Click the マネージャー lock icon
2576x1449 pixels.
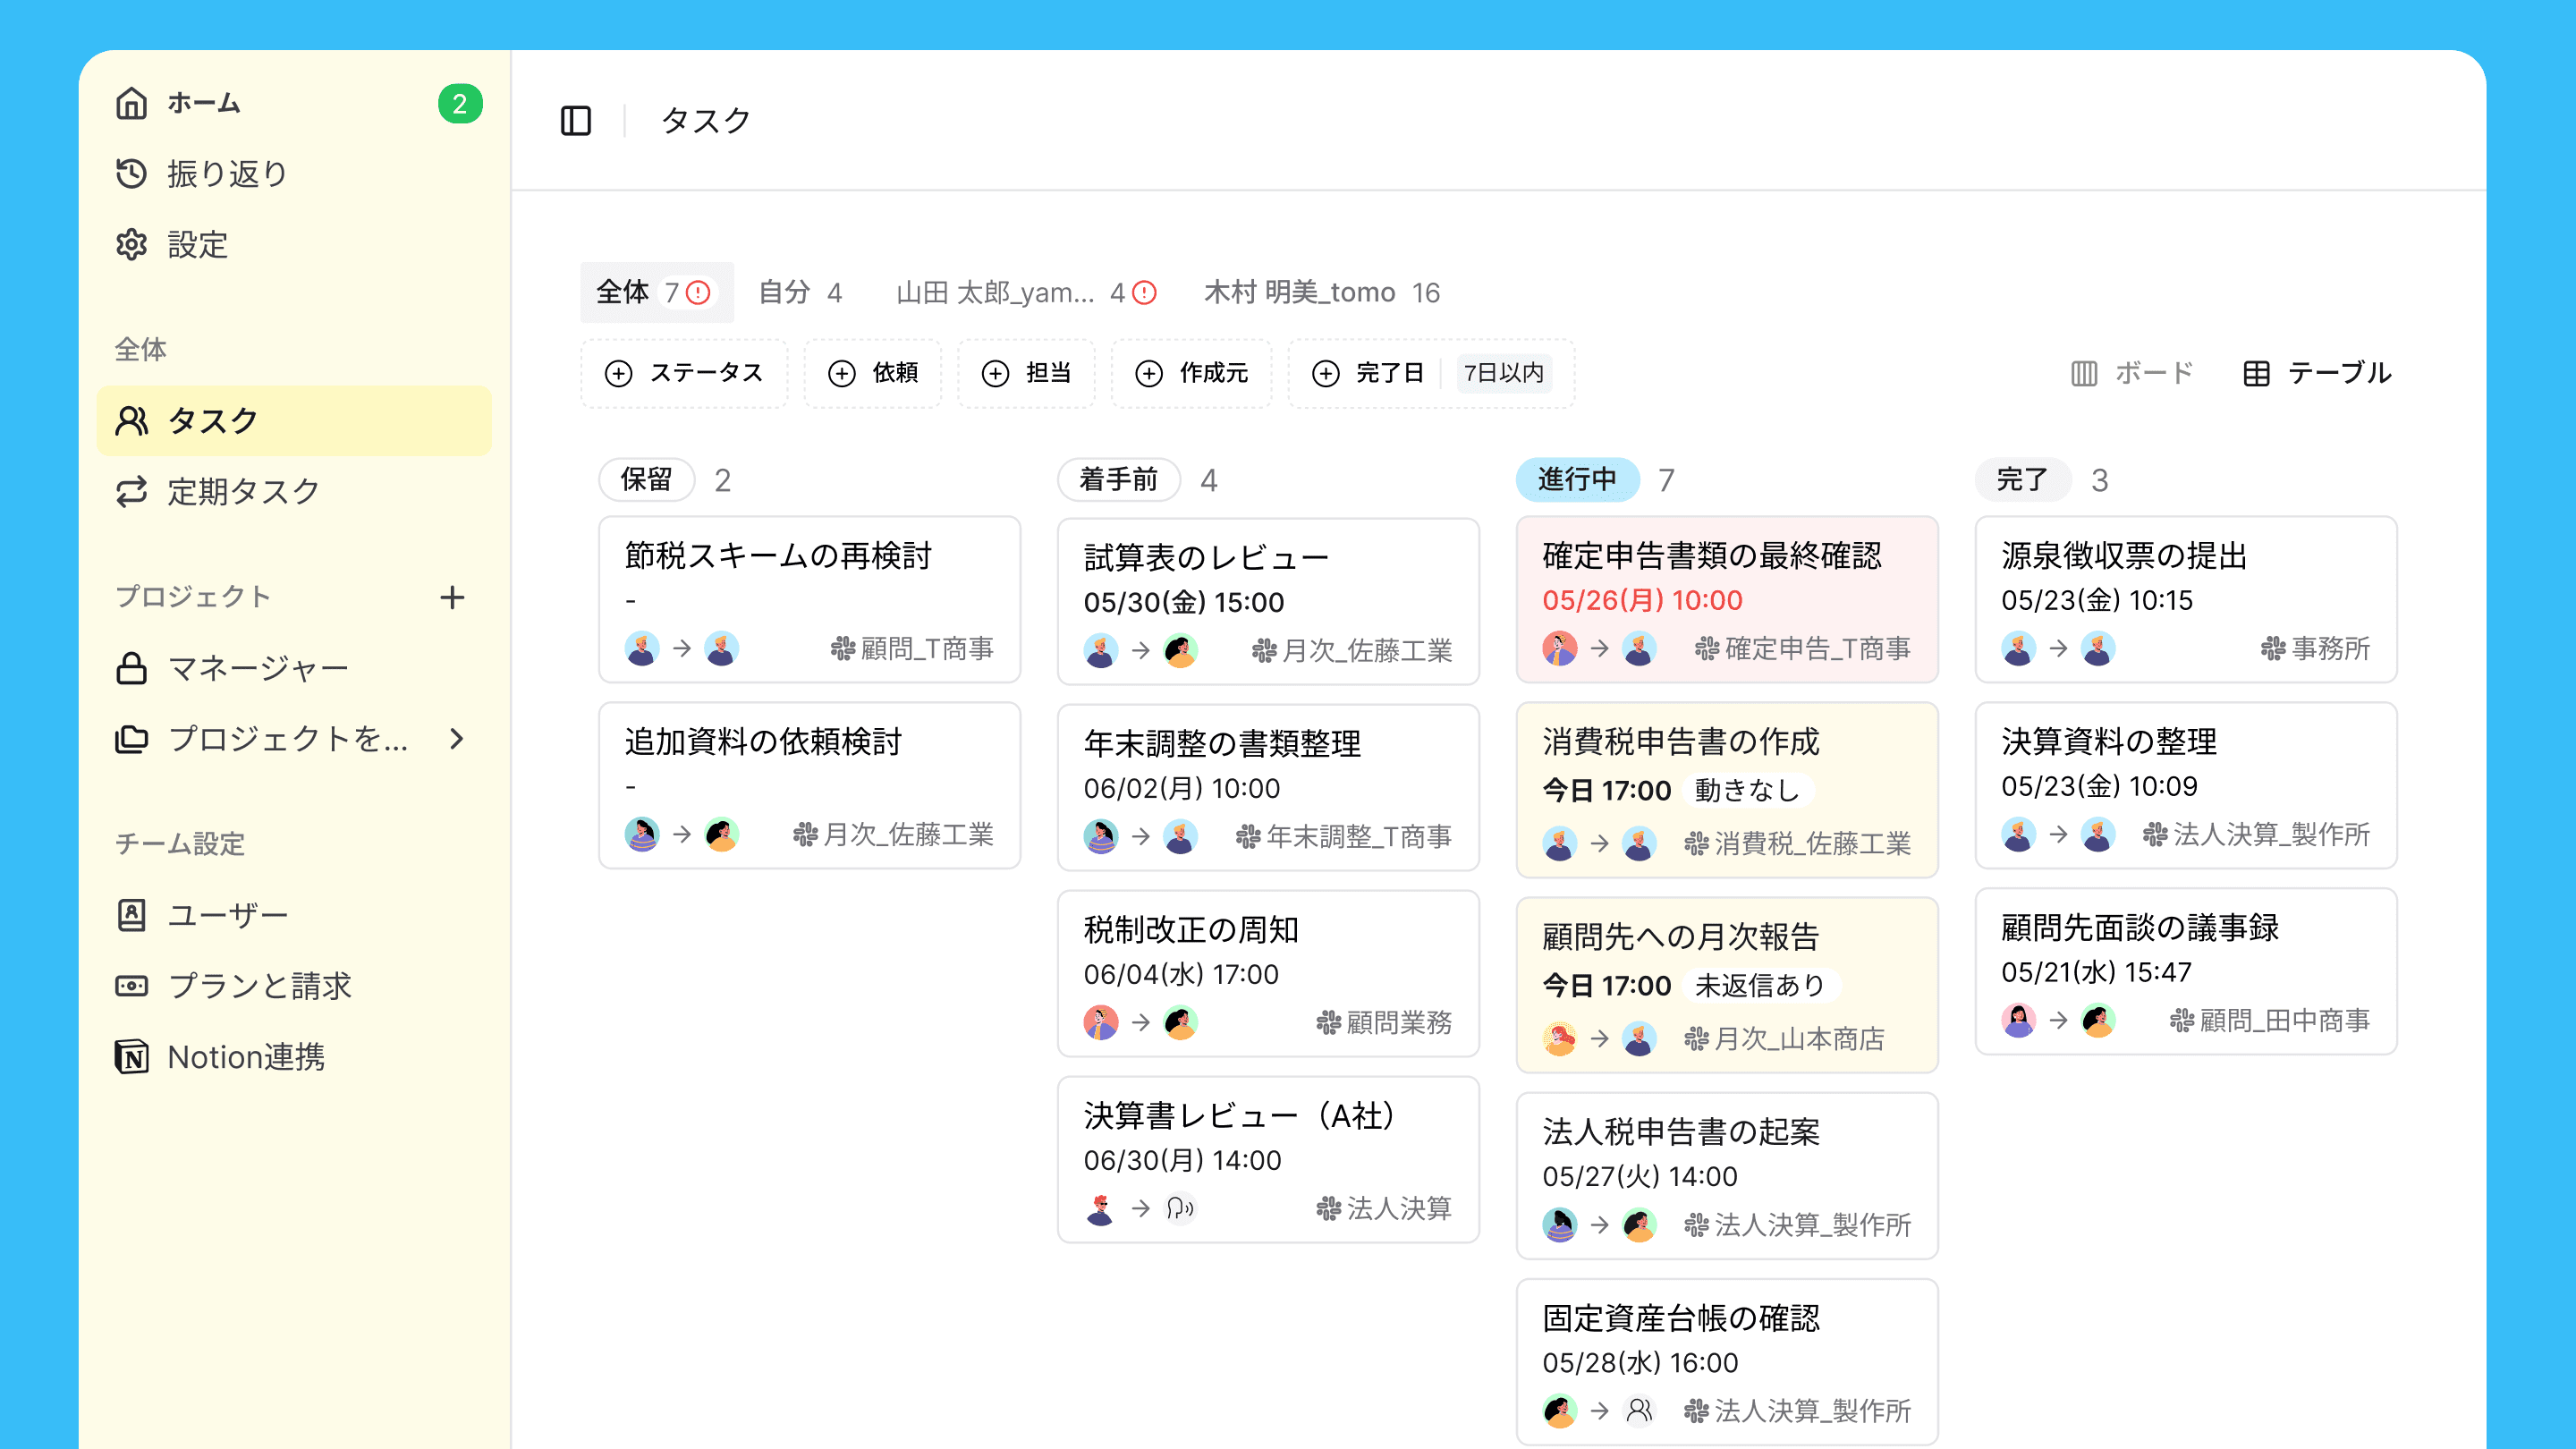(x=131, y=668)
